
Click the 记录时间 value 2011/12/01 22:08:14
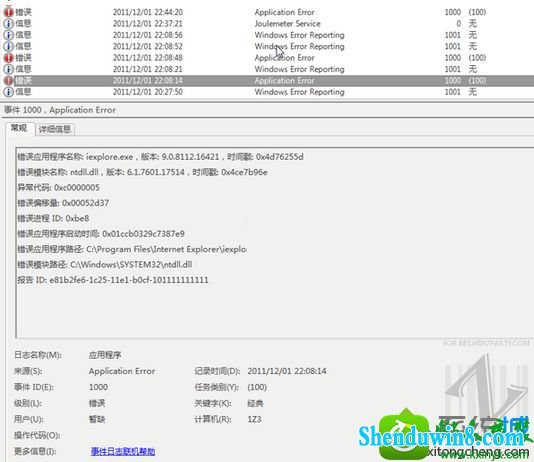(x=287, y=371)
